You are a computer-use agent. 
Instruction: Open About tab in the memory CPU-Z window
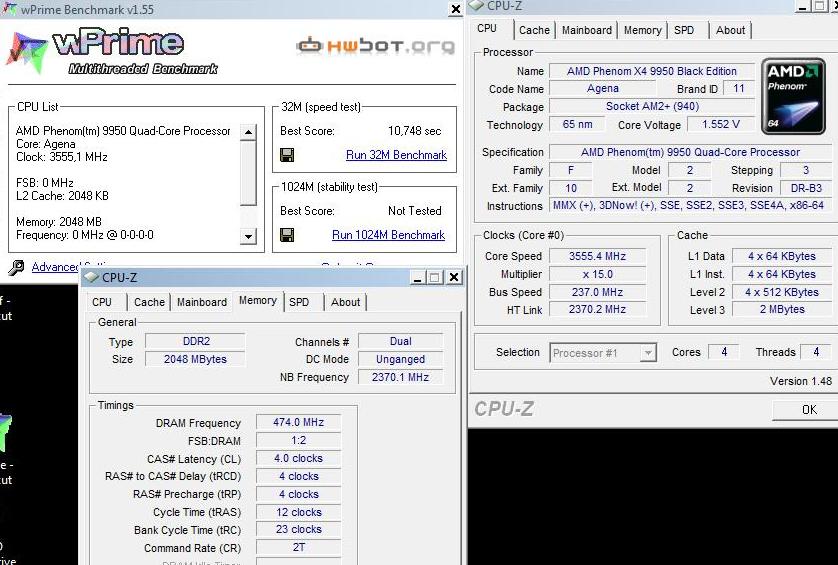345,302
